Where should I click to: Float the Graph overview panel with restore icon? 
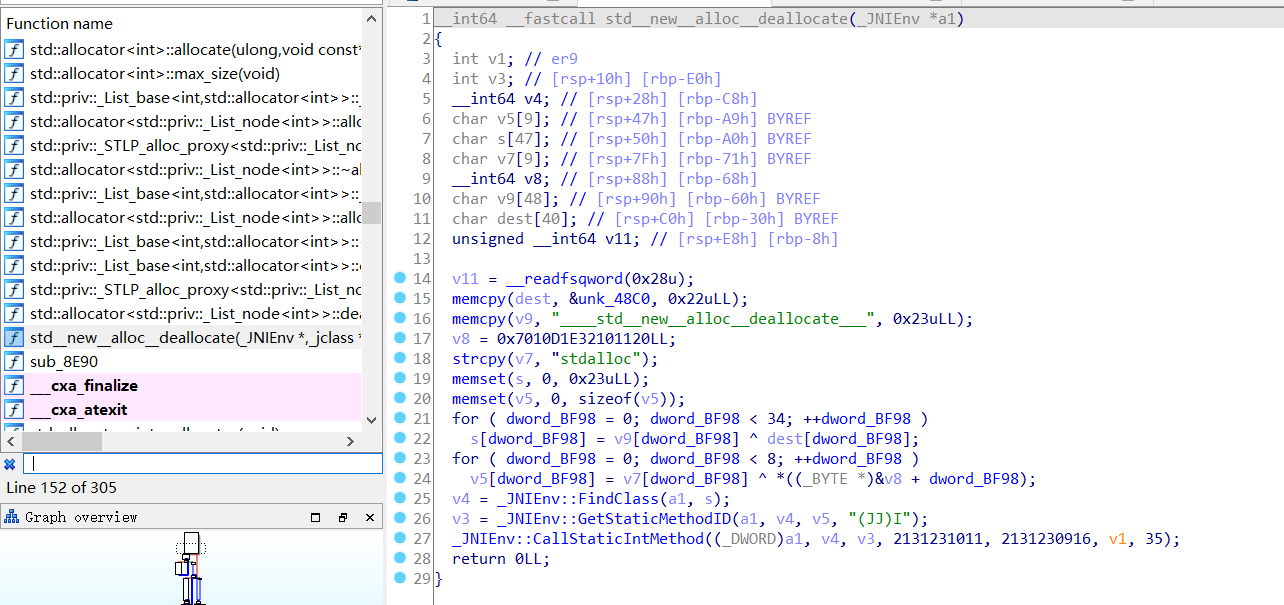tap(342, 518)
